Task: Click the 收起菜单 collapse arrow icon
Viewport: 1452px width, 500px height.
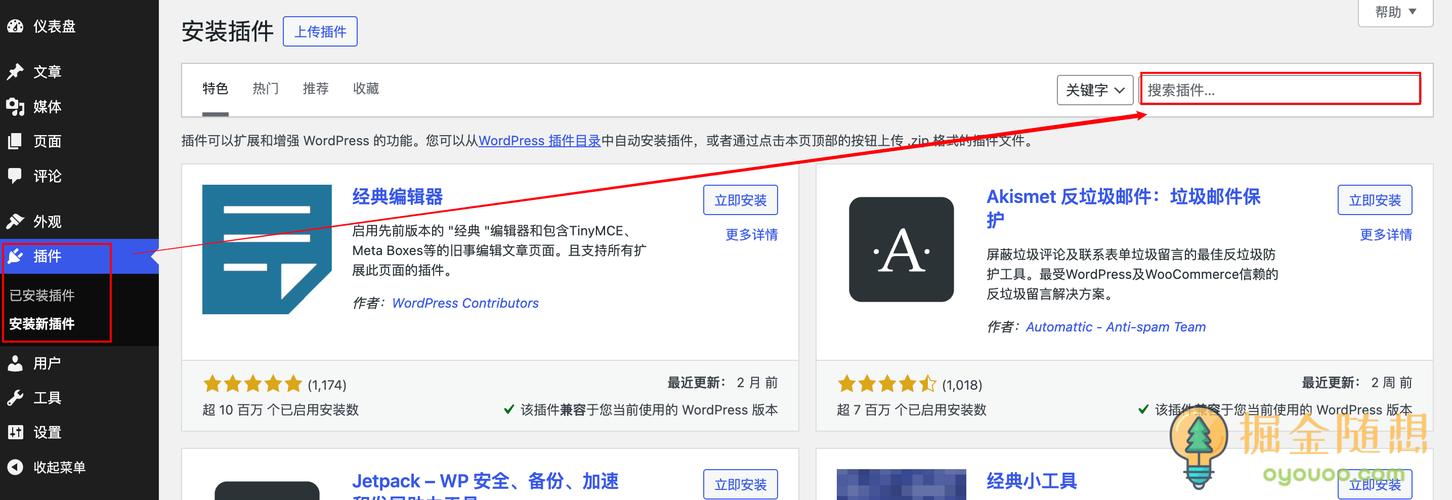Action: coord(15,467)
